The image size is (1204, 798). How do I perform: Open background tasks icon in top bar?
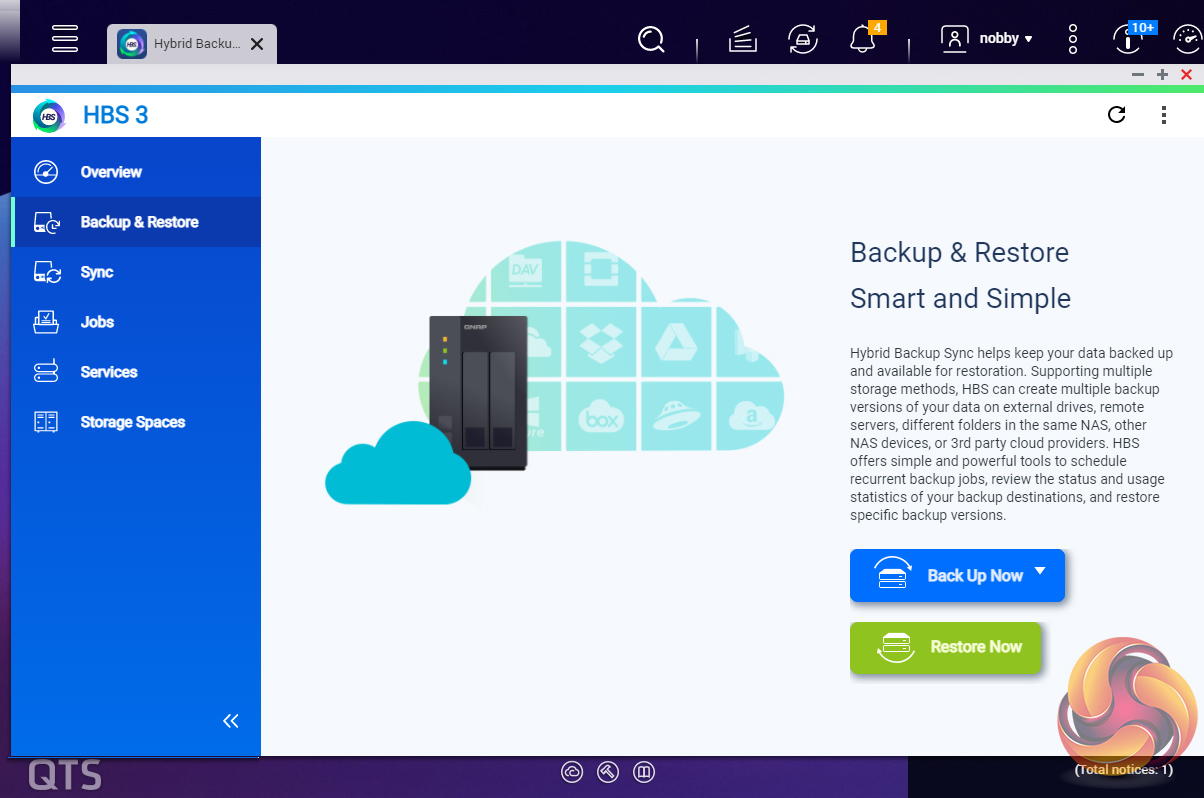coord(742,39)
